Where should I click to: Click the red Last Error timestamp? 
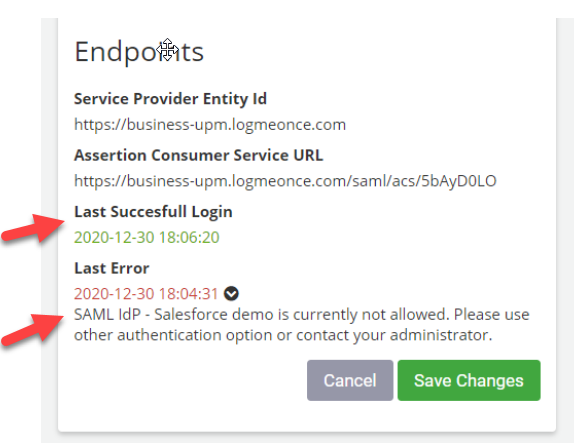pyautogui.click(x=146, y=294)
